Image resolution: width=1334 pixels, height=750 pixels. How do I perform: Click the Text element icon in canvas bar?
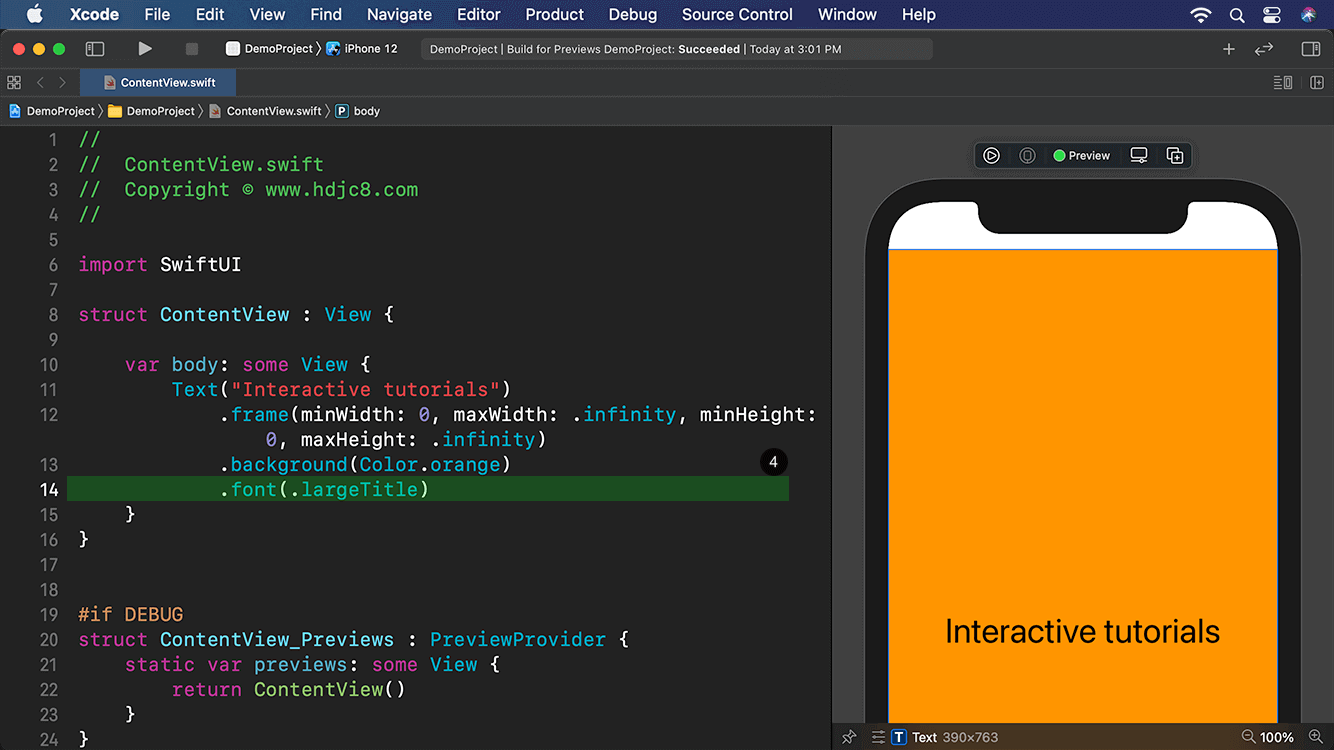point(899,737)
